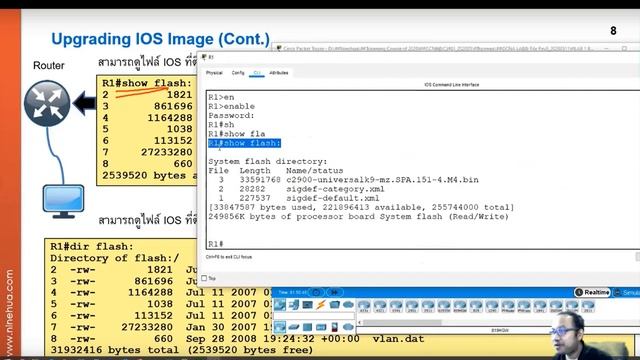Select the Hubs subcategory icon
The height and width of the screenshot is (360, 640).
click(x=307, y=327)
